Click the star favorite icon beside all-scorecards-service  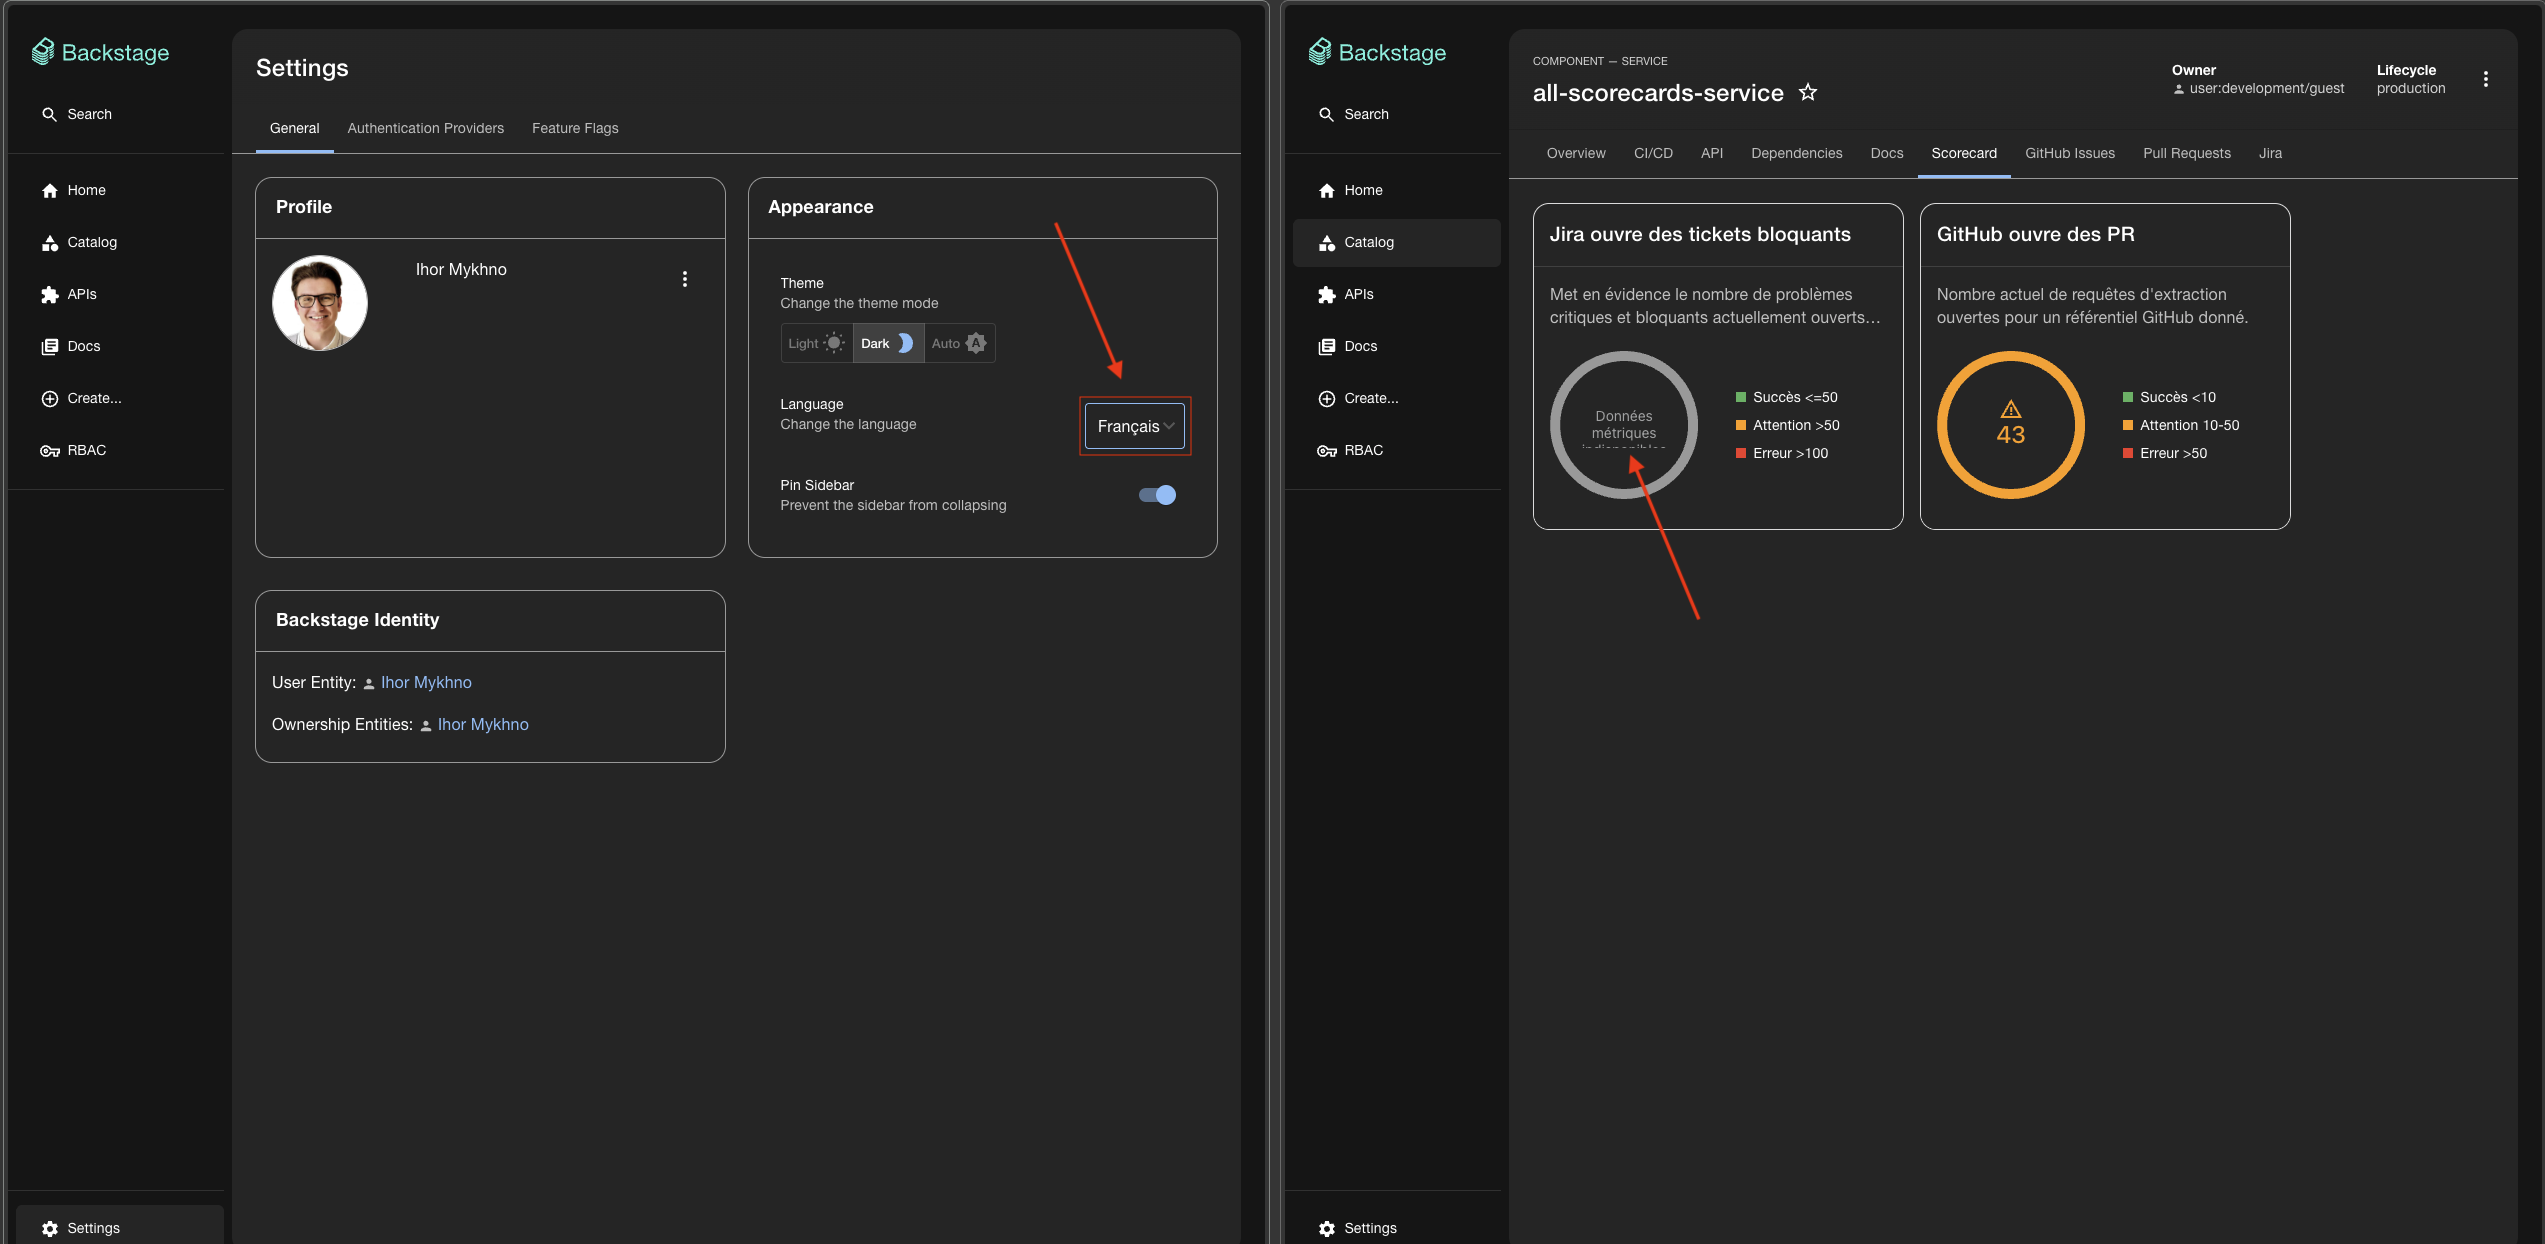pyautogui.click(x=1807, y=93)
